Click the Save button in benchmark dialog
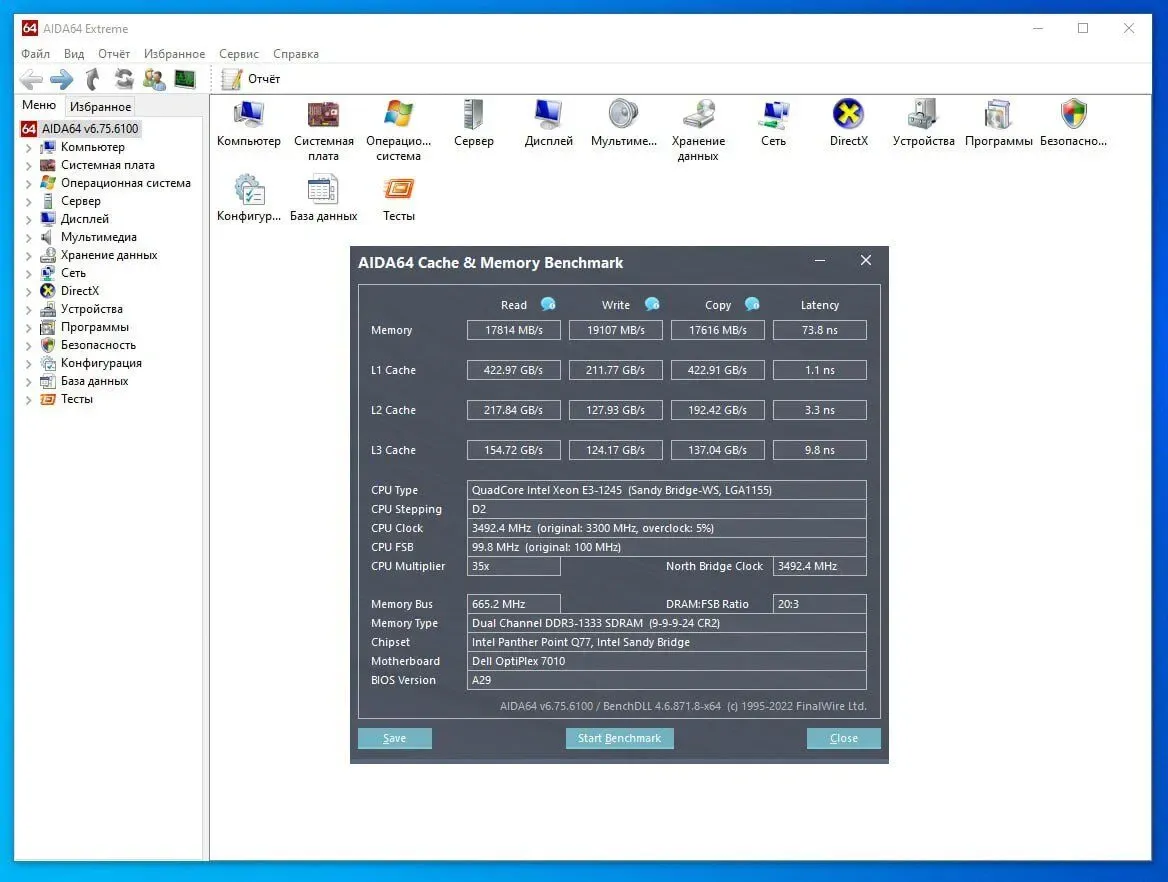1168x882 pixels. pyautogui.click(x=395, y=738)
